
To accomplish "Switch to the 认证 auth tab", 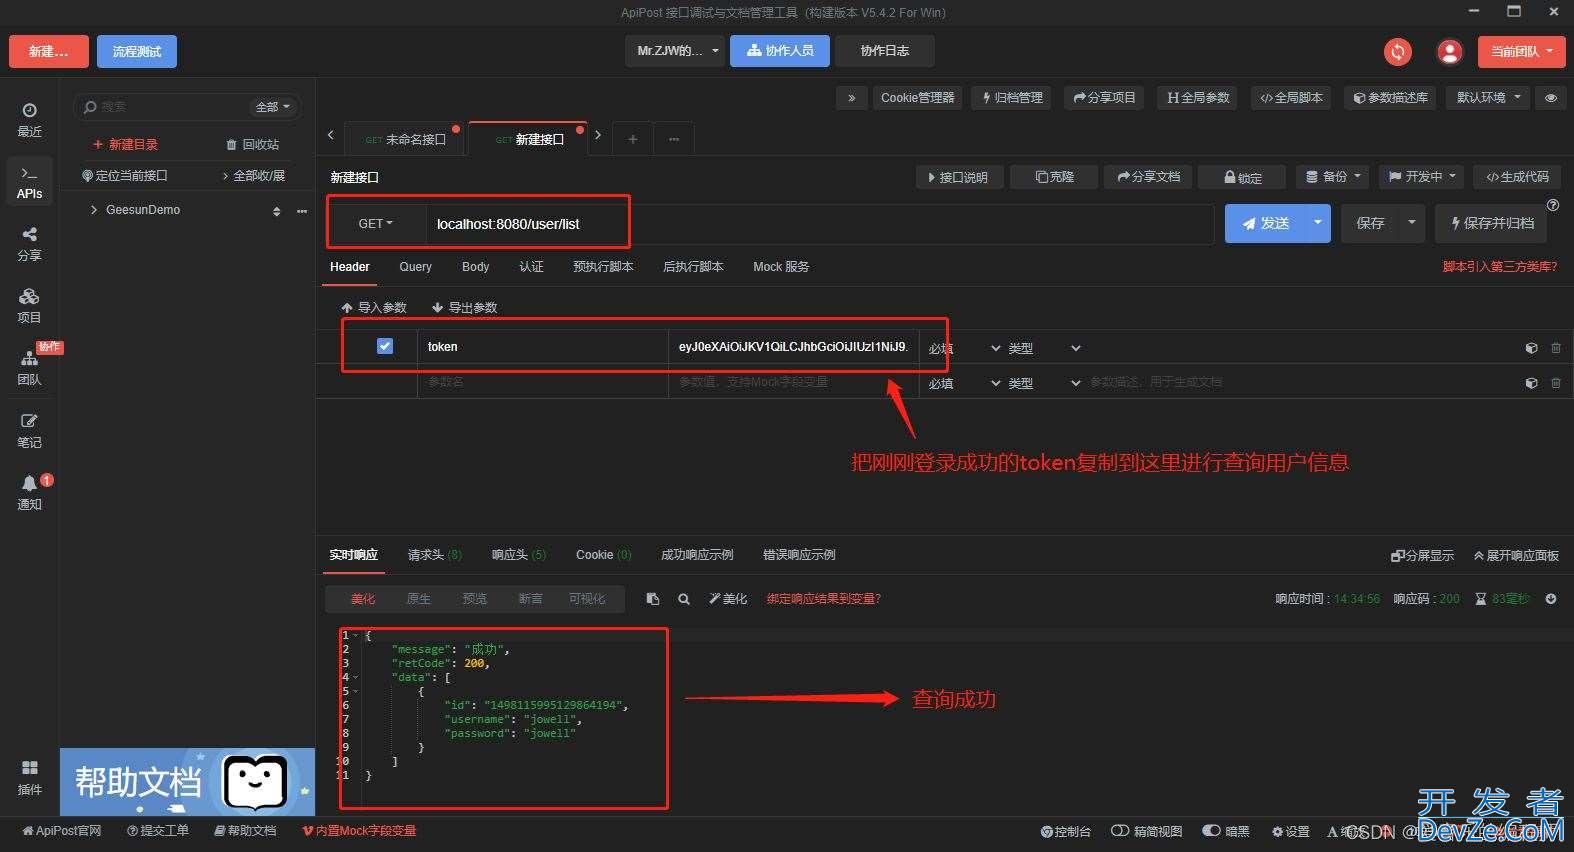I will click(531, 267).
